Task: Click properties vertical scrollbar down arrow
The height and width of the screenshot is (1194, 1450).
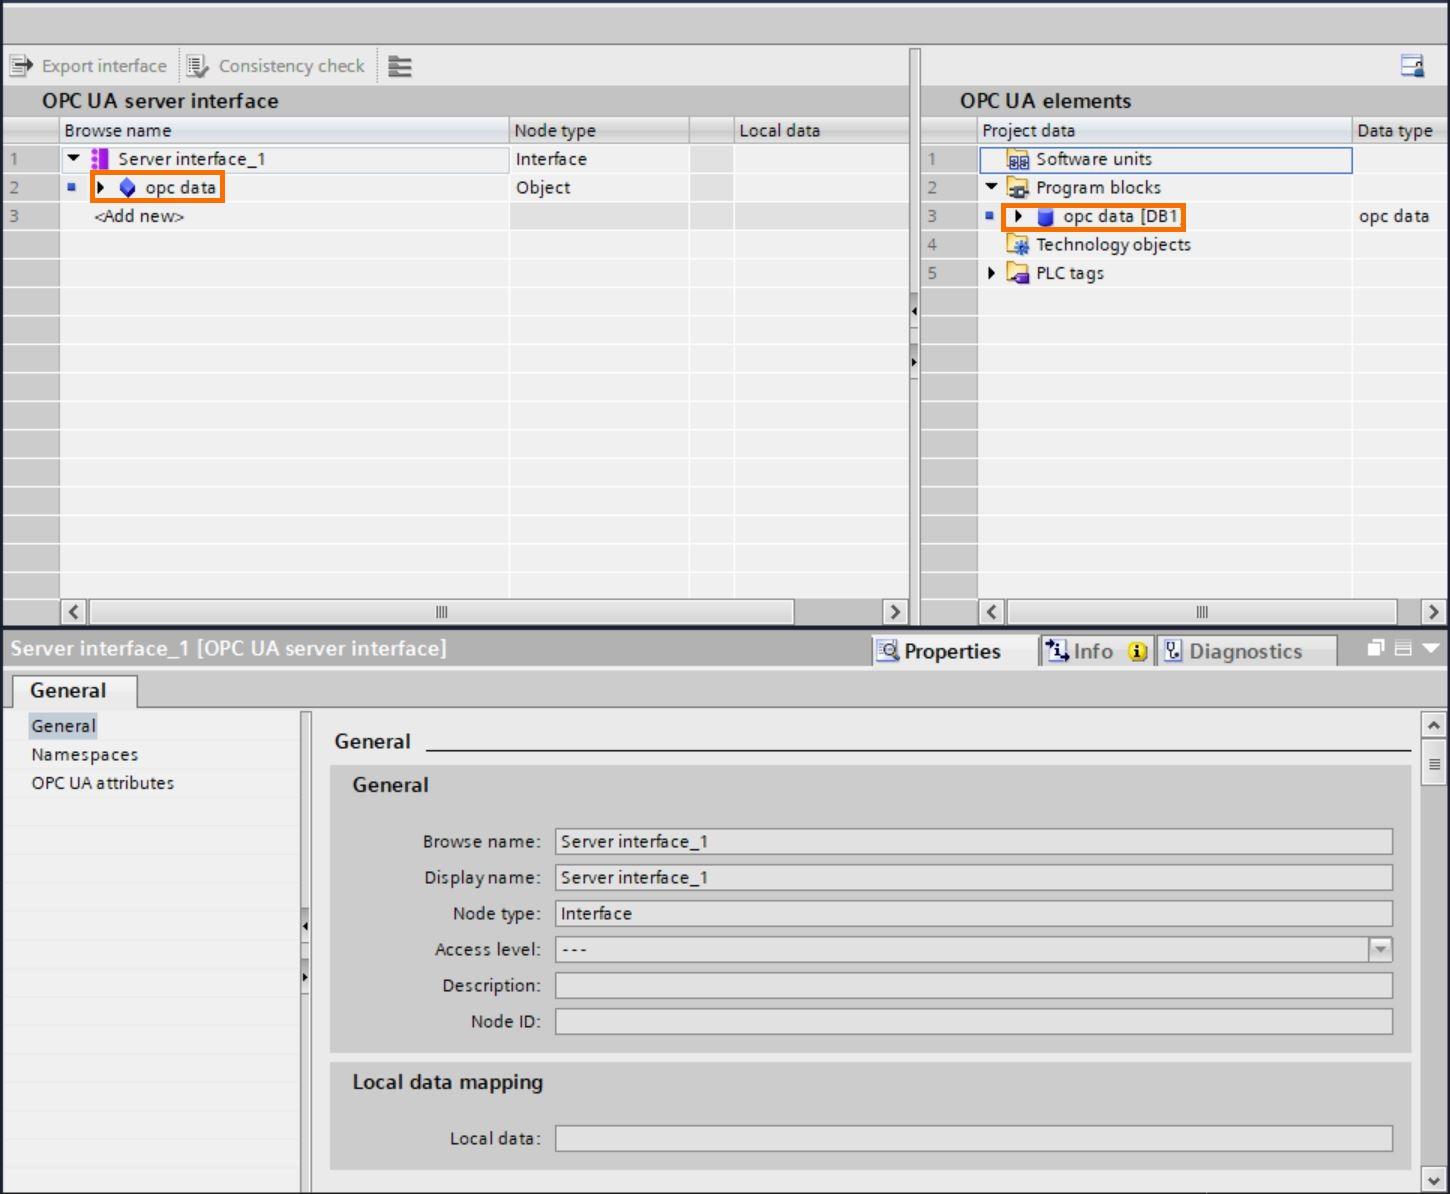Action: pyautogui.click(x=1434, y=1179)
